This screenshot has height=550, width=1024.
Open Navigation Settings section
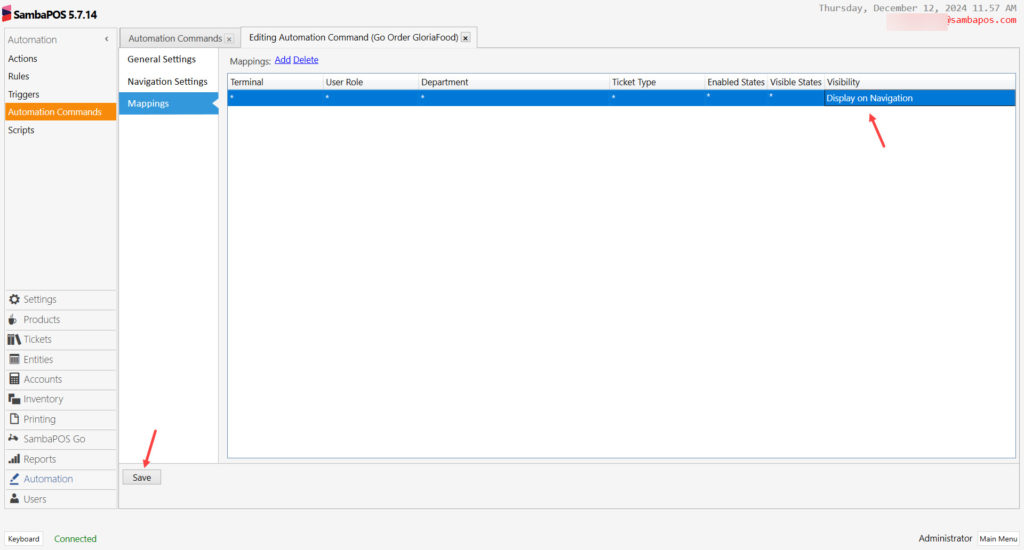click(167, 81)
